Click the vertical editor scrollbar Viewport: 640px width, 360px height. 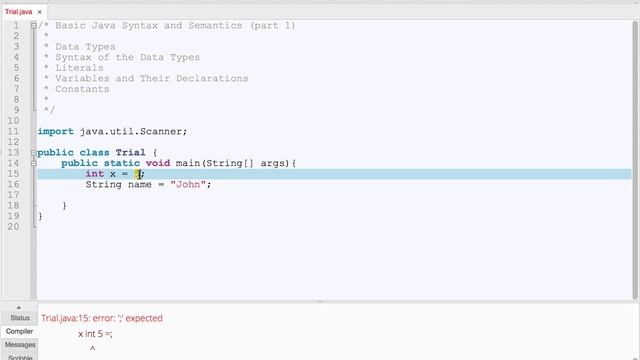[635, 159]
